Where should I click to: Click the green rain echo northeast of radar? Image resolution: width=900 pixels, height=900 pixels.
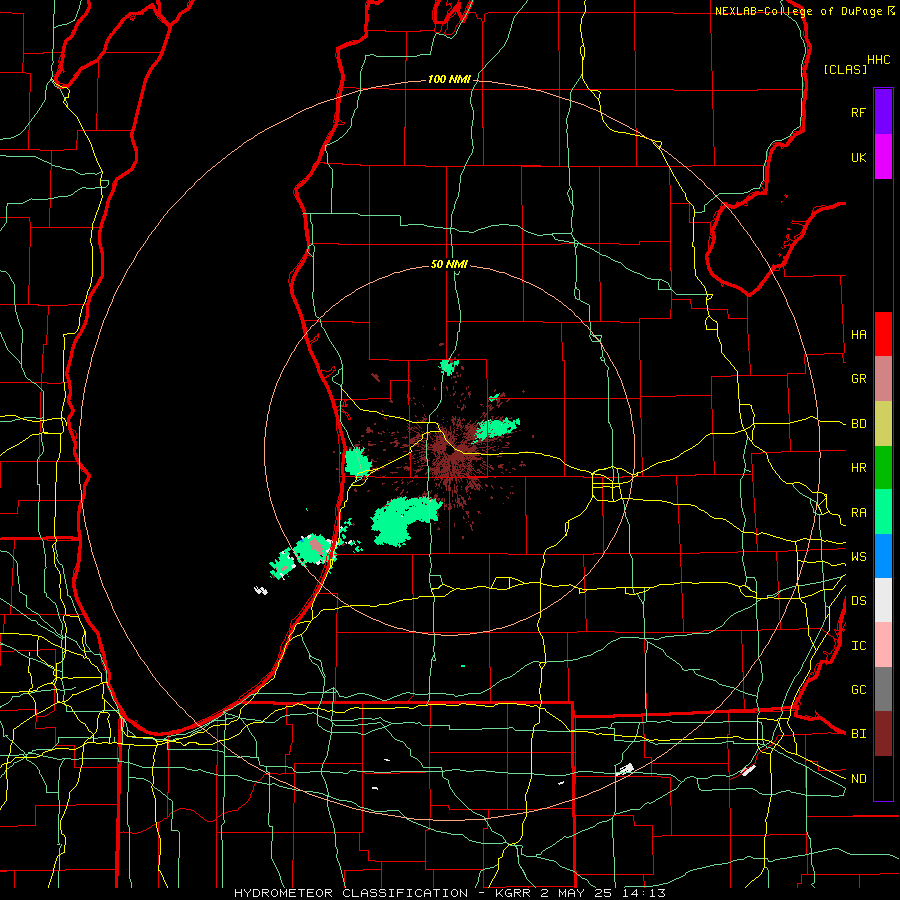coord(497,429)
